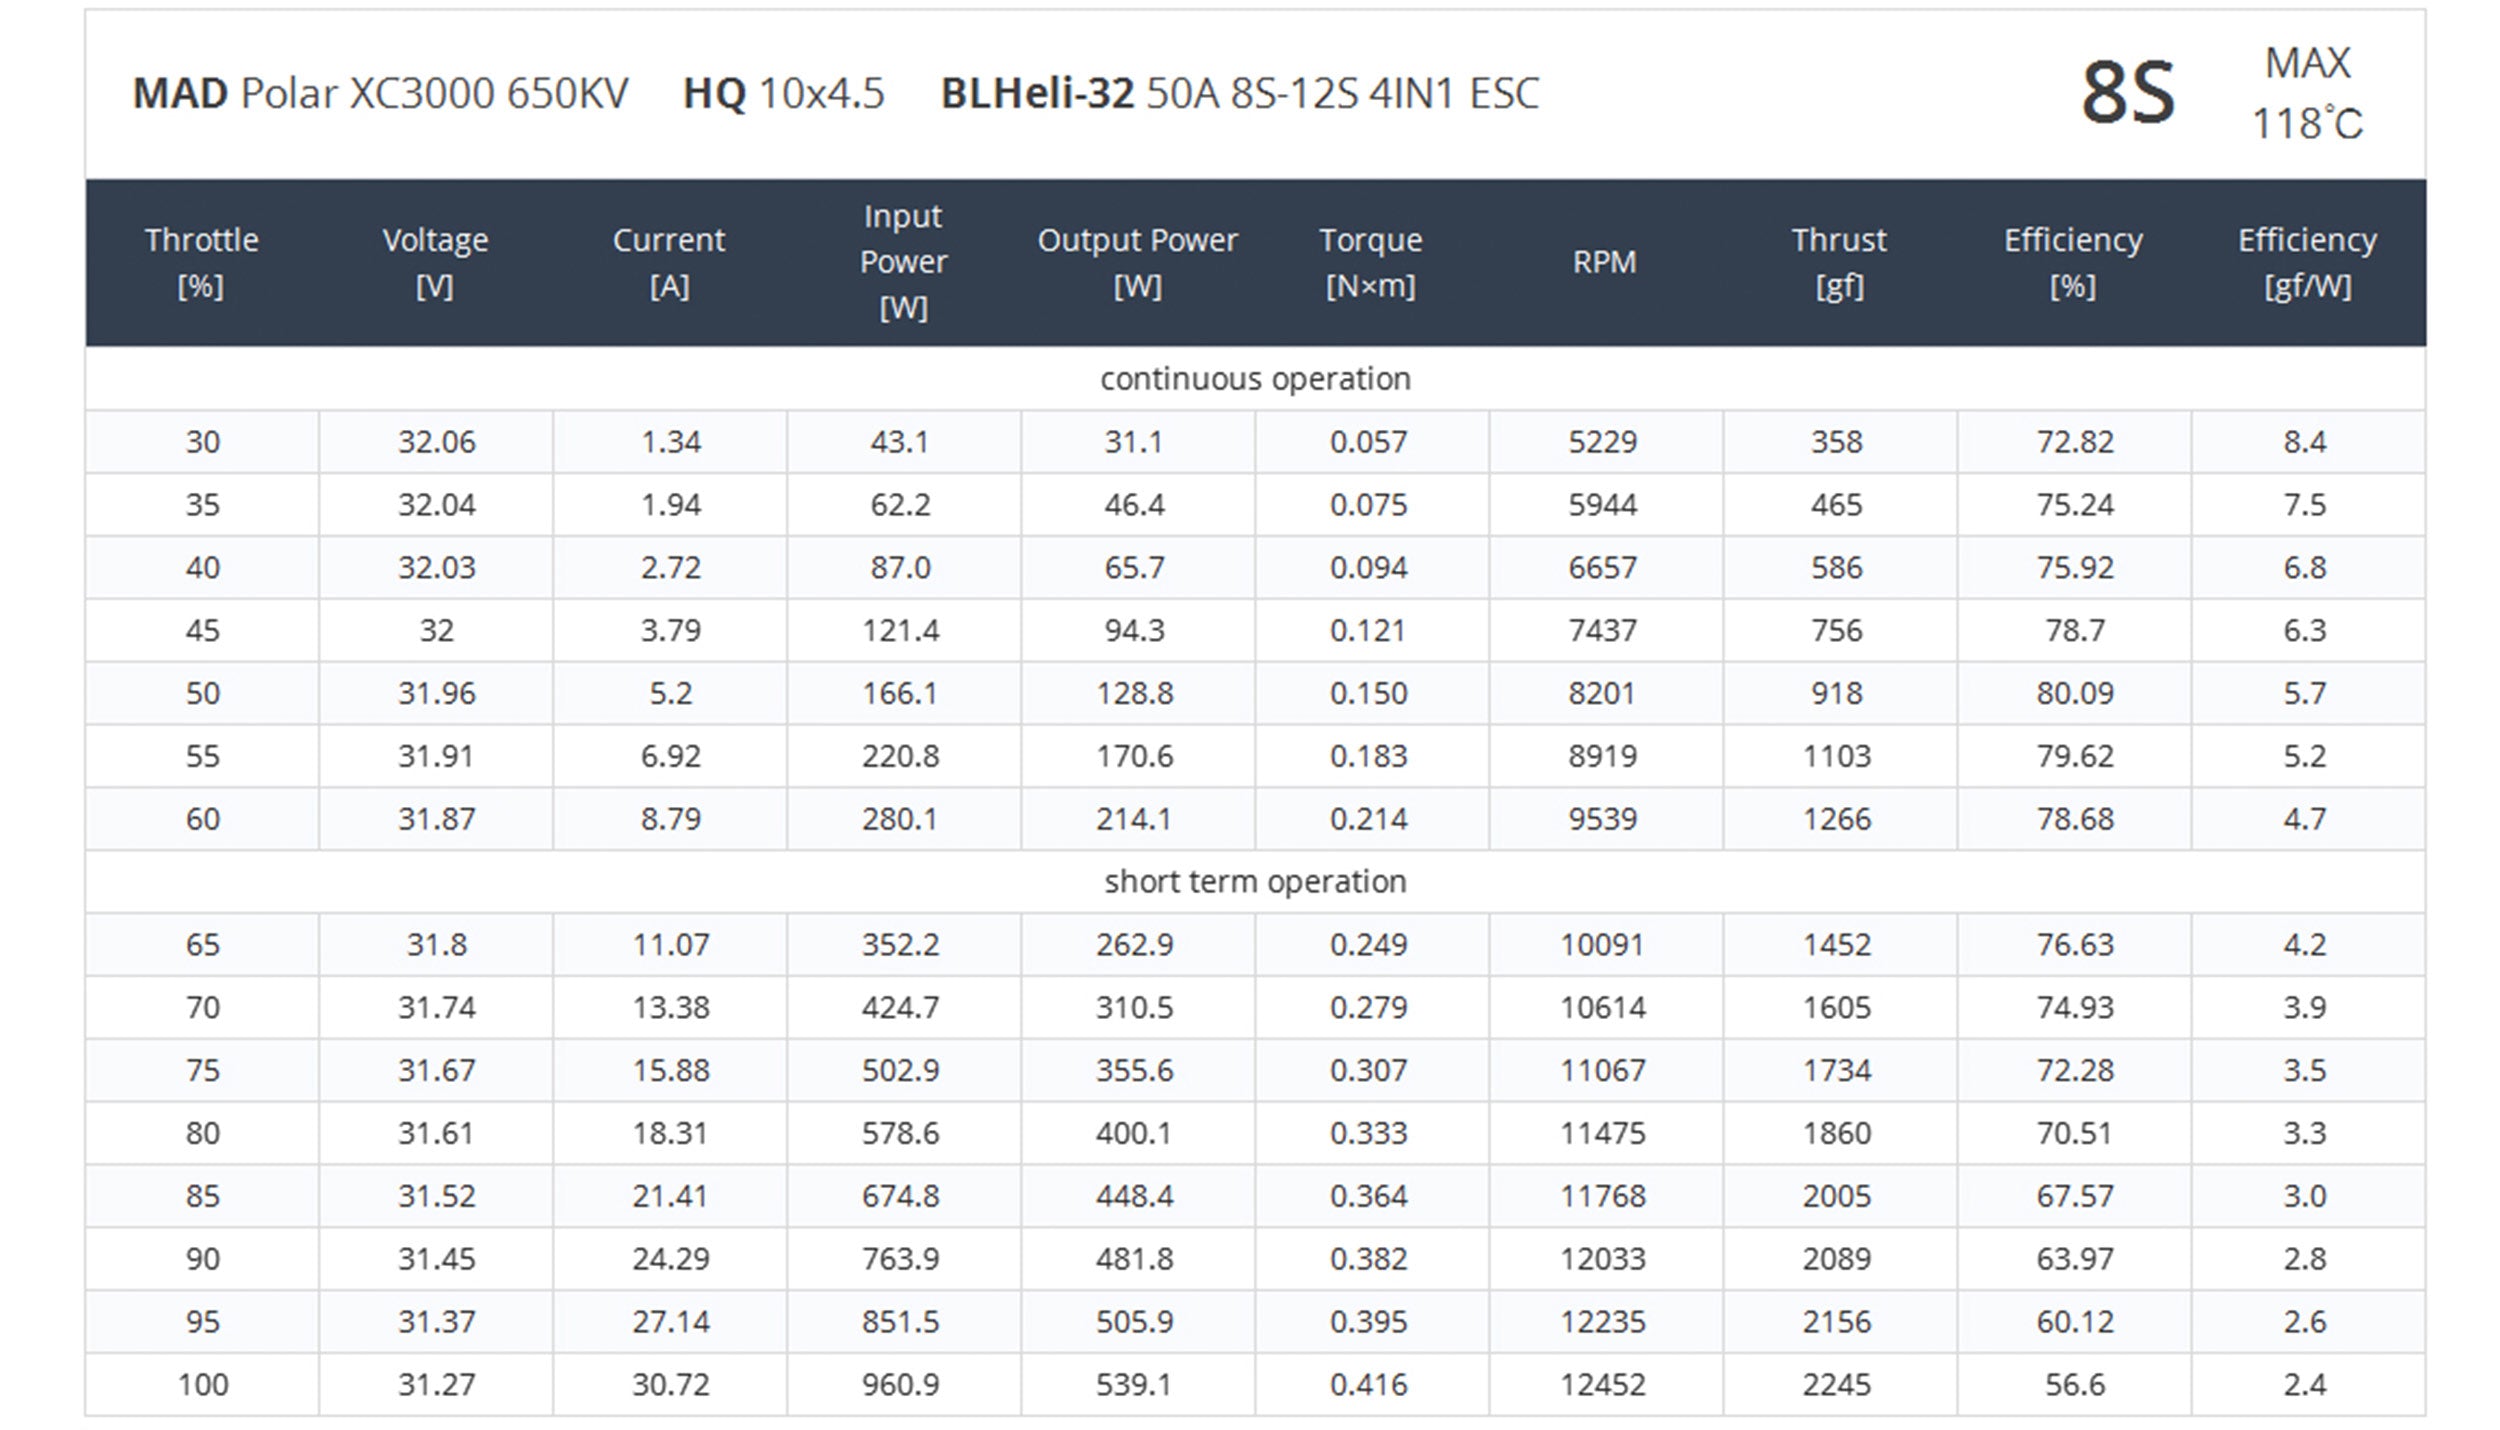This screenshot has height=1430, width=2500.
Task: Click the Voltage [V] column header
Action: click(436, 262)
